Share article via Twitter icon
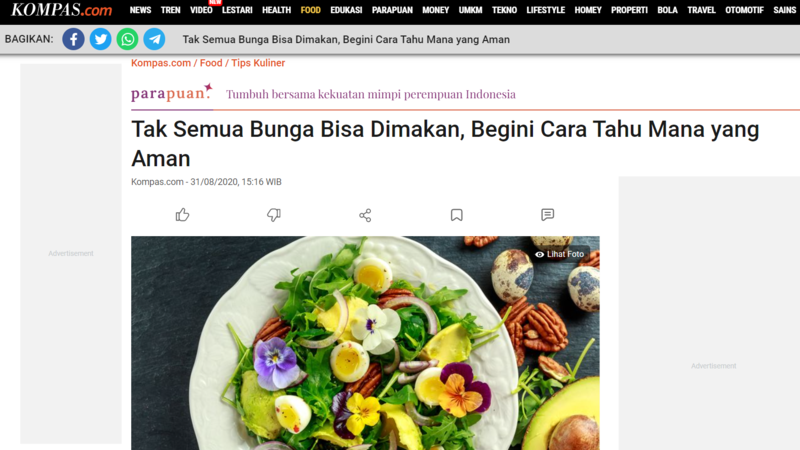800x450 pixels. pos(101,39)
